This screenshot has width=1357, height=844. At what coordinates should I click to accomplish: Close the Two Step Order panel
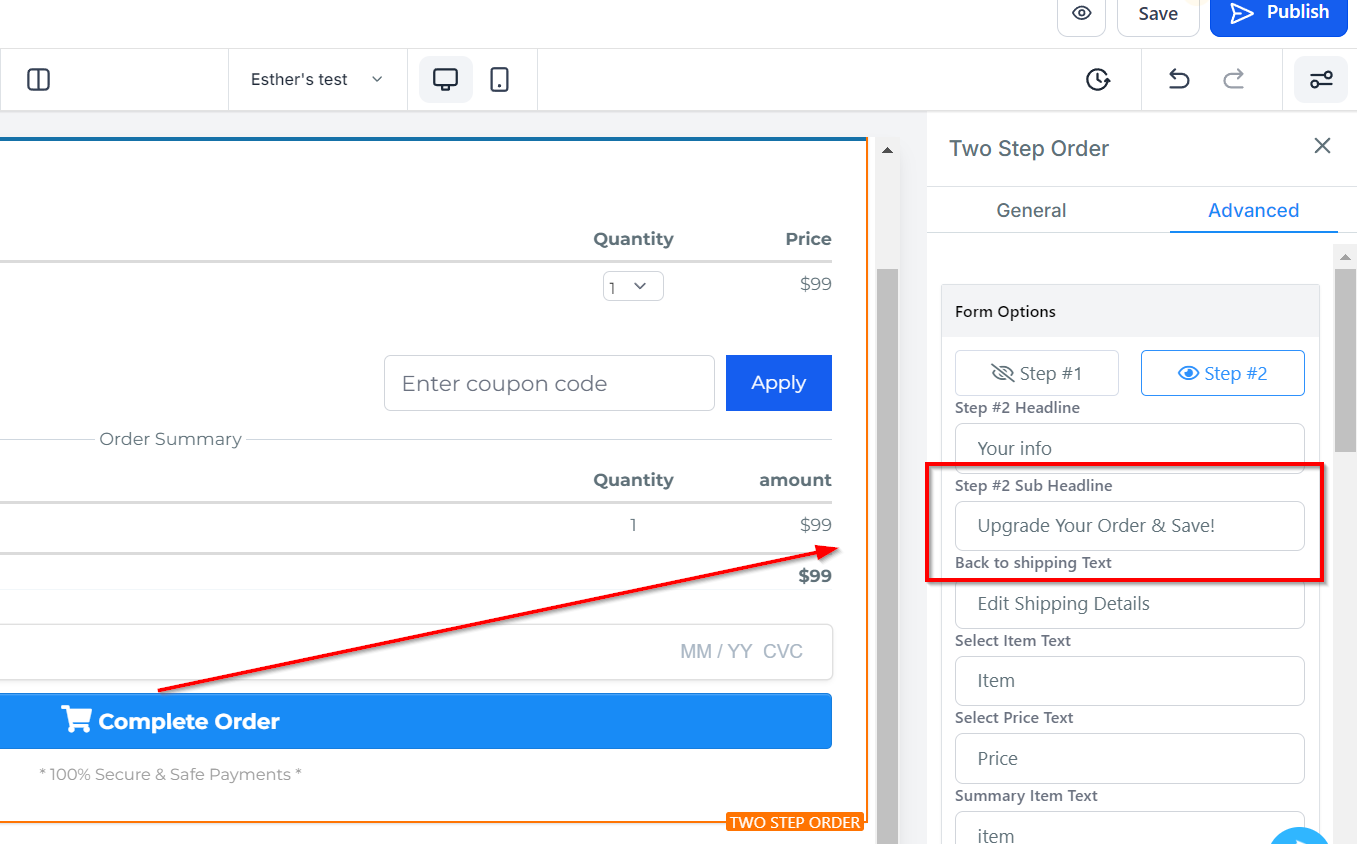point(1322,146)
